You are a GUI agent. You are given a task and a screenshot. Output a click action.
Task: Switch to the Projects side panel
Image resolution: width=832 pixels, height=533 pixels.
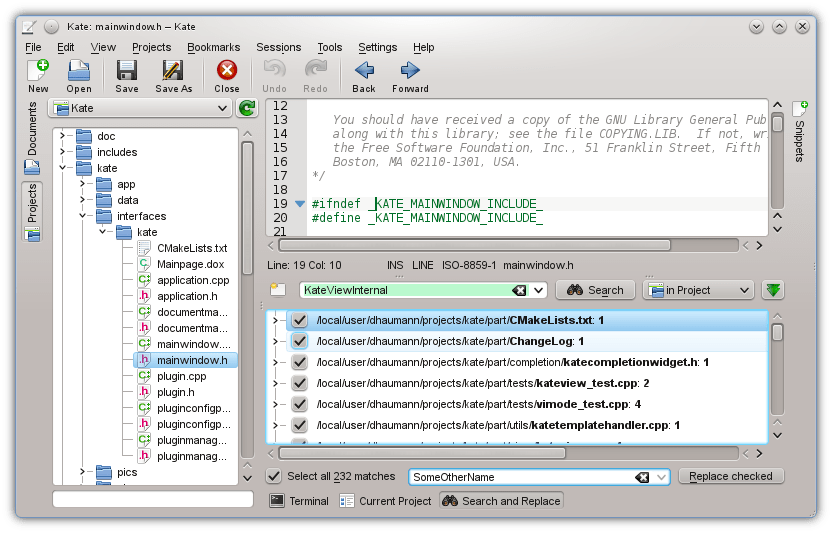(x=32, y=212)
